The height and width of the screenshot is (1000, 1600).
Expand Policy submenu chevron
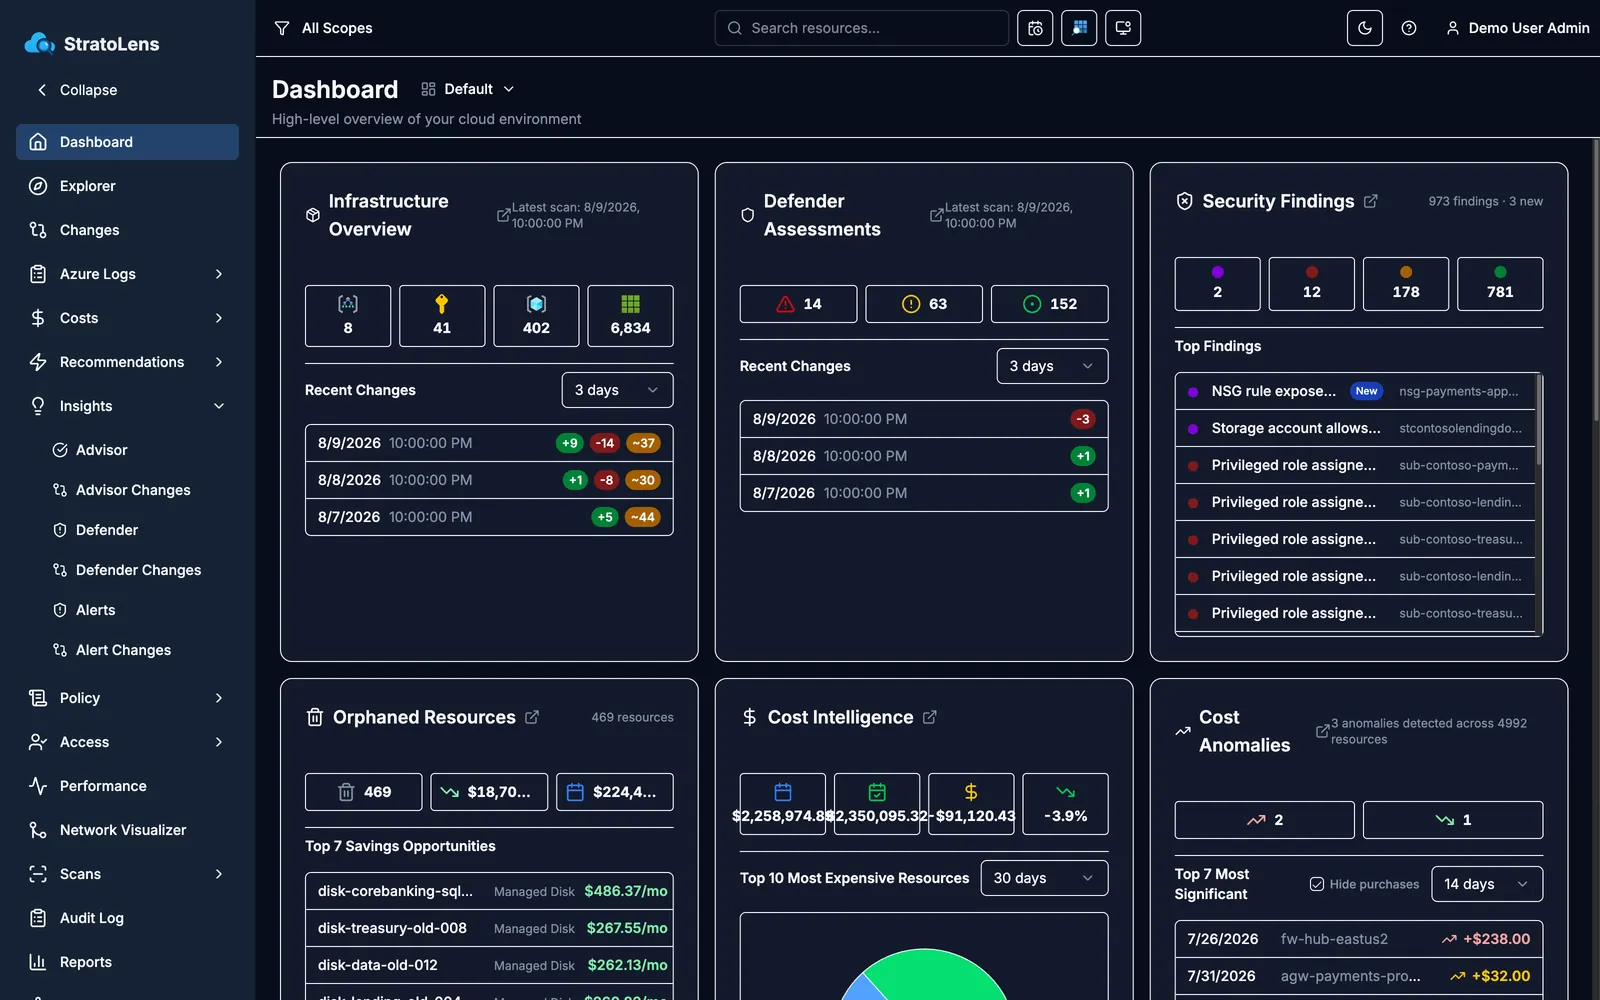[219, 698]
